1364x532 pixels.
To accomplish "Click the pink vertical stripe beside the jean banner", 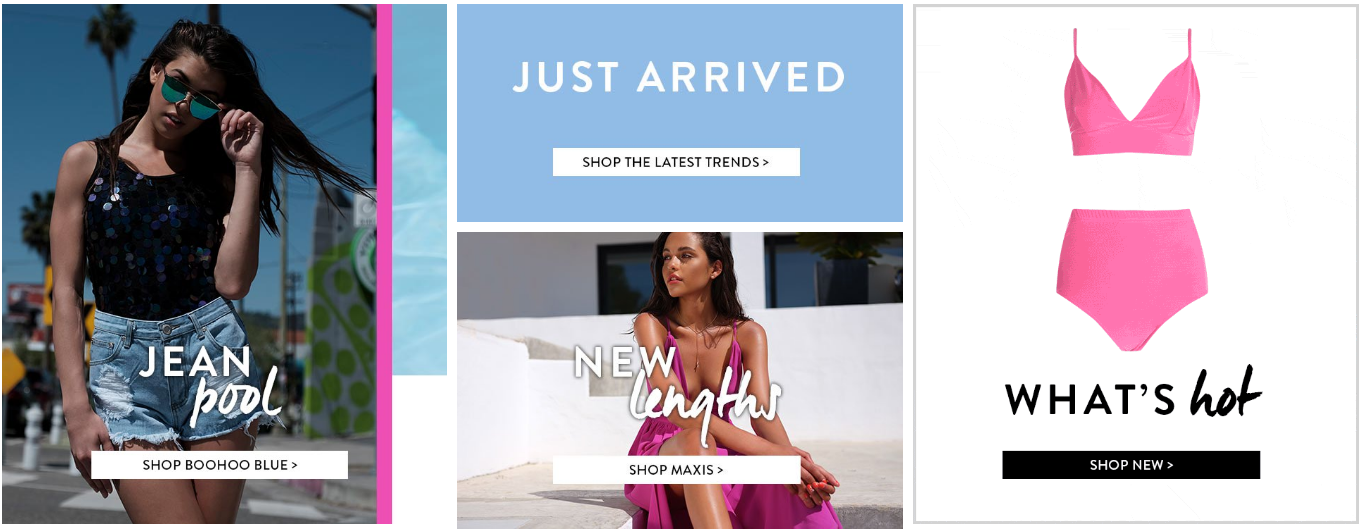I will point(384,264).
